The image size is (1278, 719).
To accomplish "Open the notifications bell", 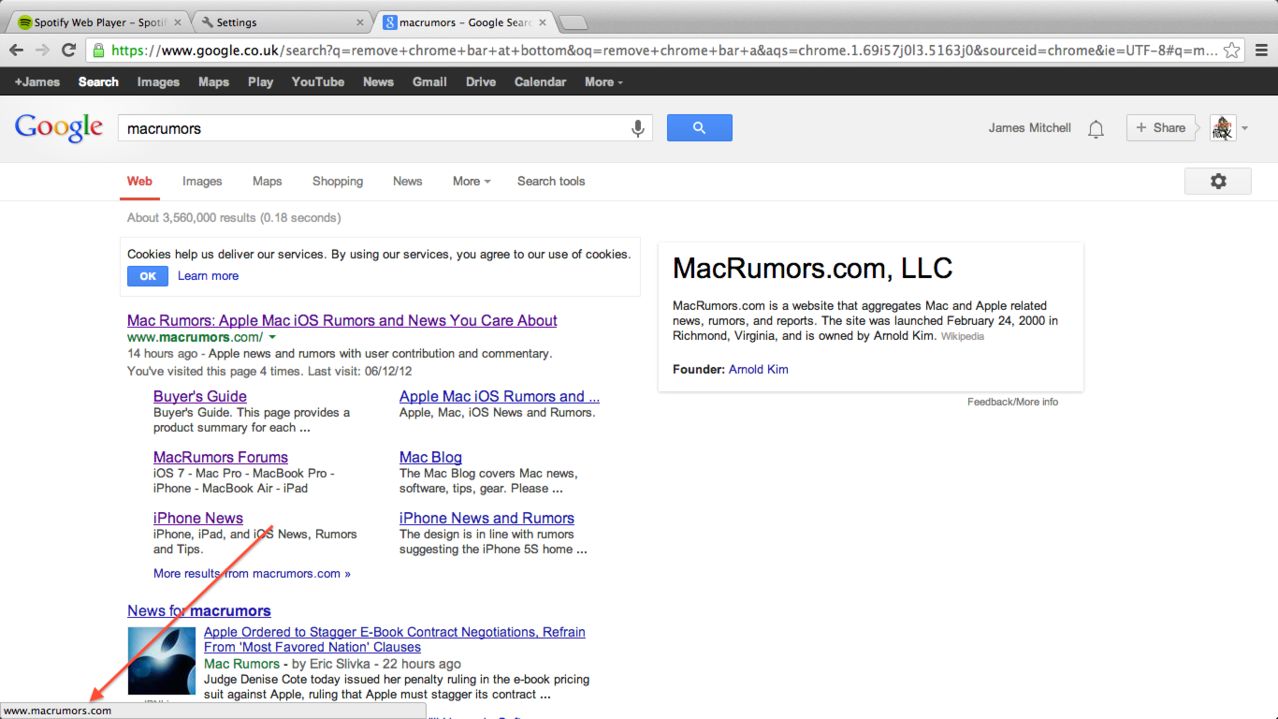I will 1096,129.
